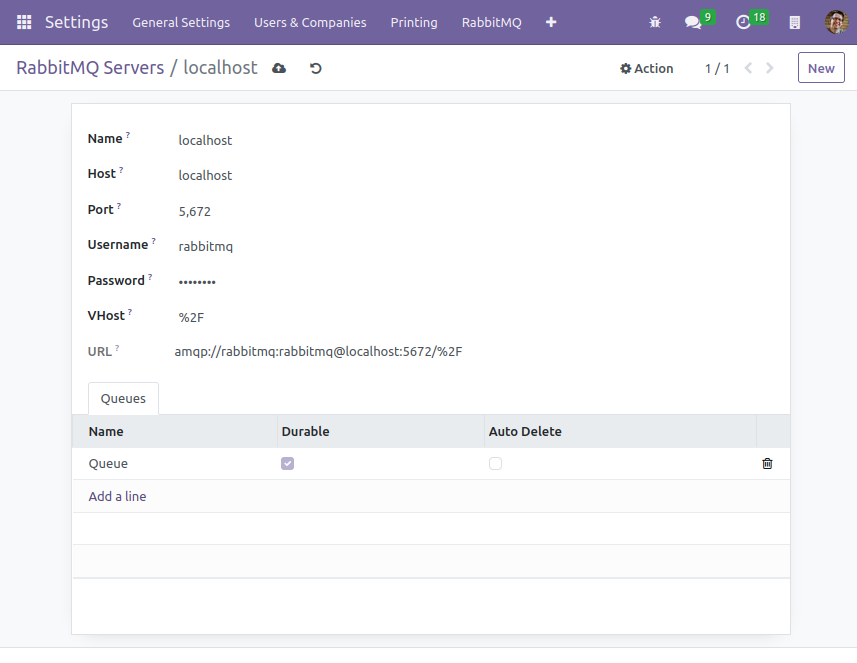Open General Settings menu

[x=181, y=22]
